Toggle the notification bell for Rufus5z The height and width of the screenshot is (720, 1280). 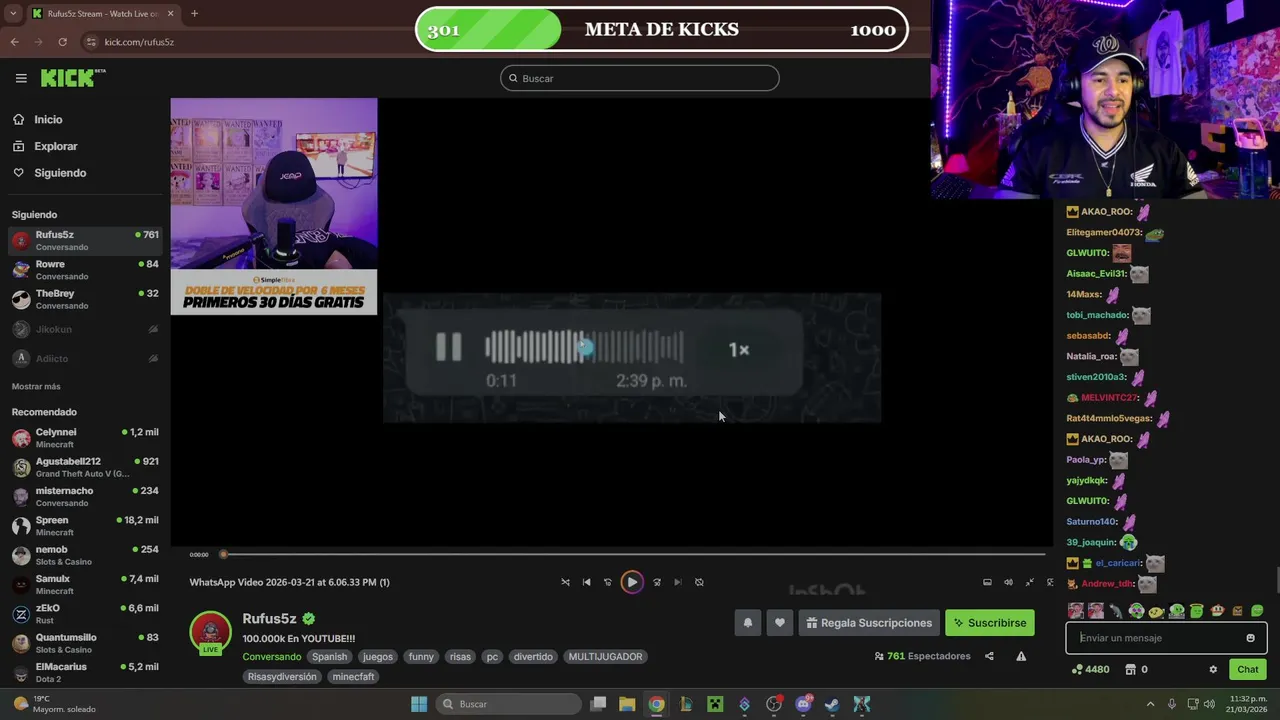[747, 623]
